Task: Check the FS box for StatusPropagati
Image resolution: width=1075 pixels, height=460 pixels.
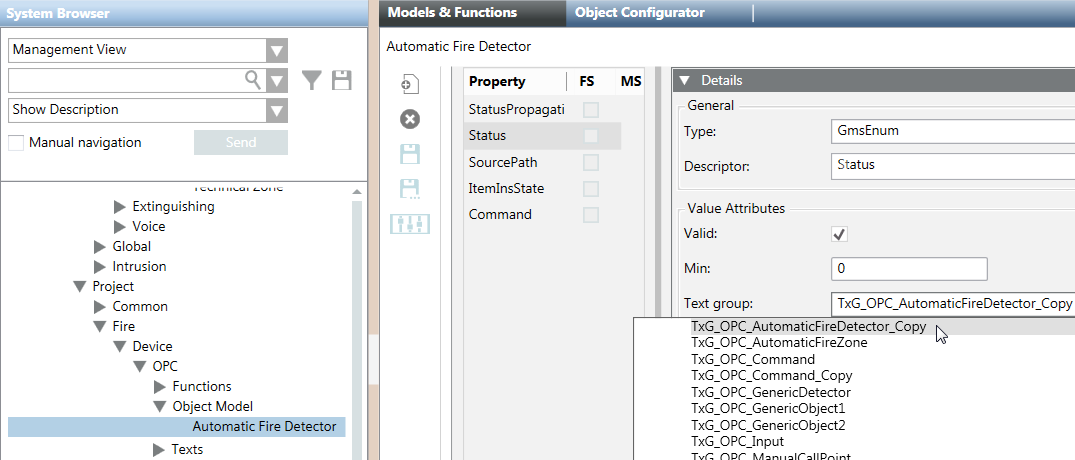Action: [591, 109]
